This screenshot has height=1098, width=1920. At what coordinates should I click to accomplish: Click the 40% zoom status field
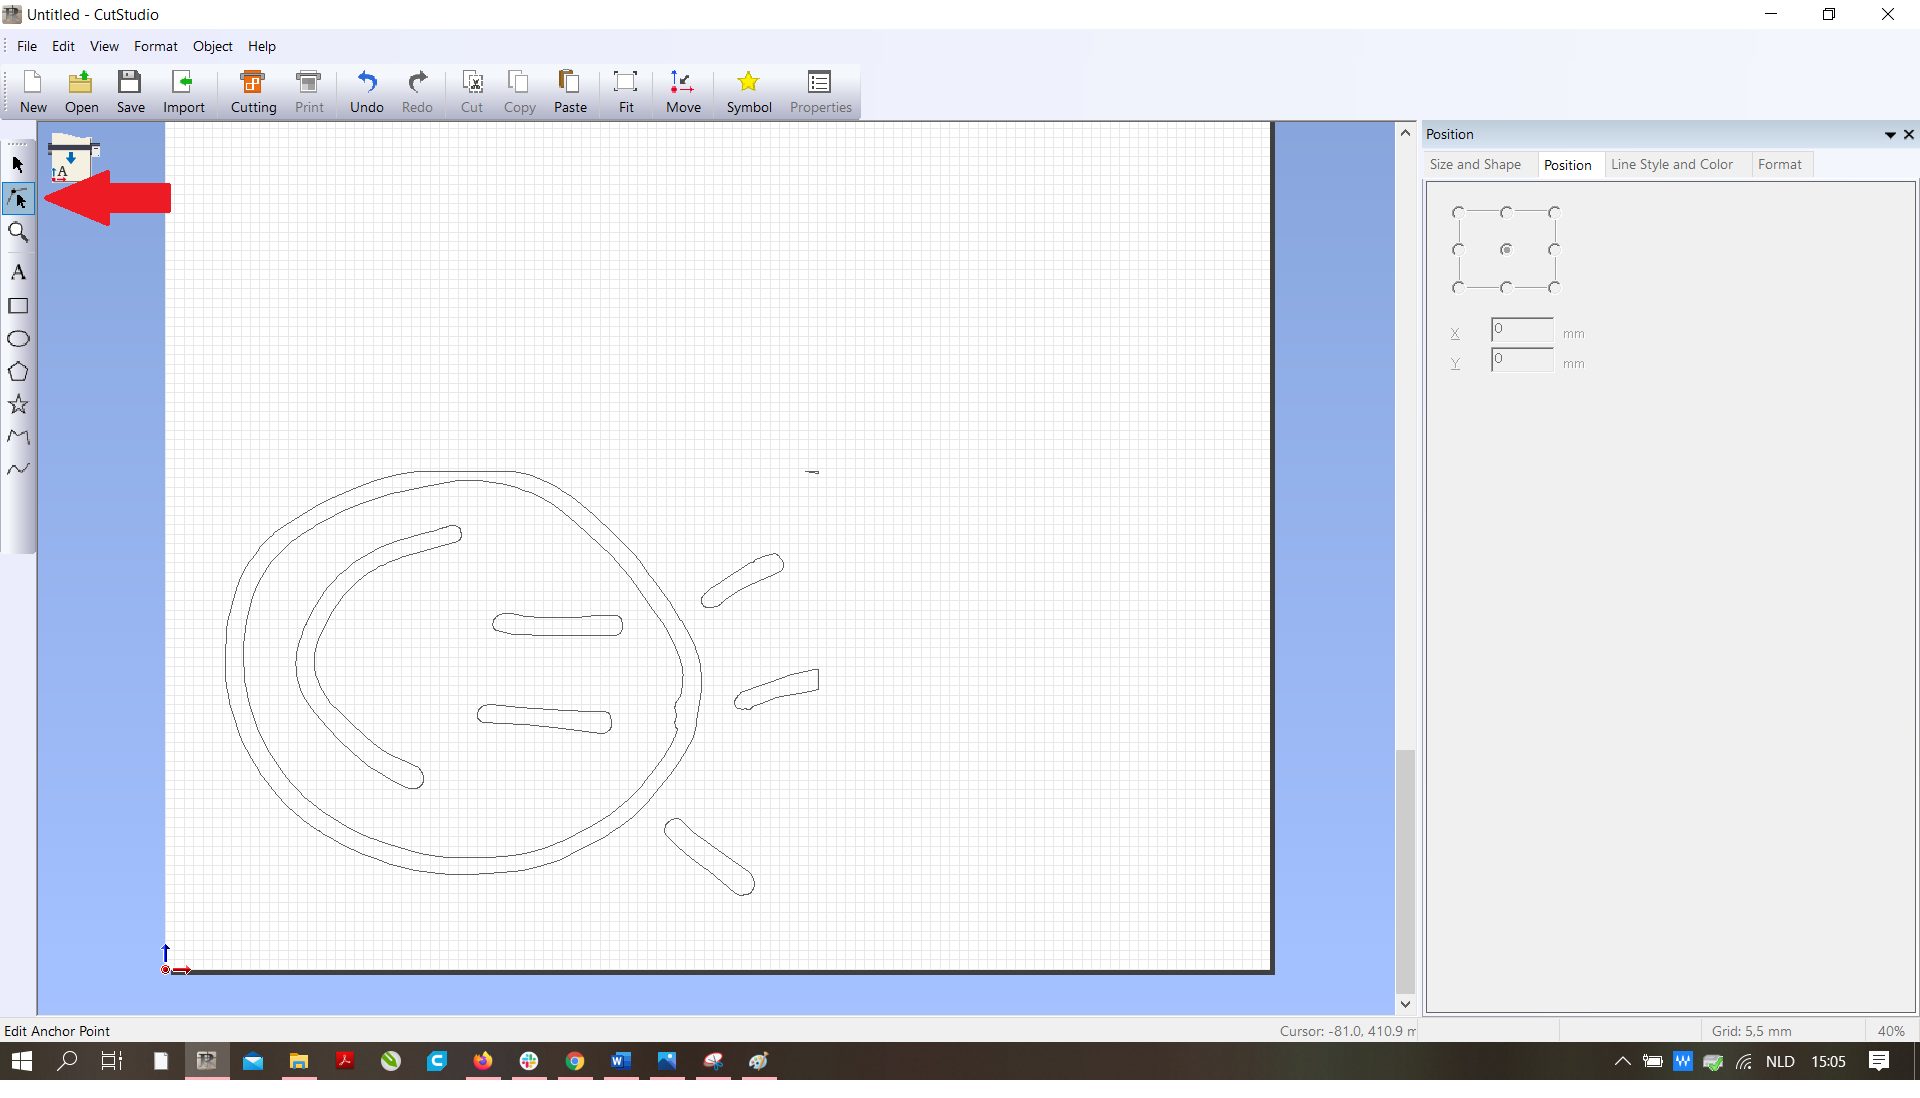[x=1890, y=1031]
